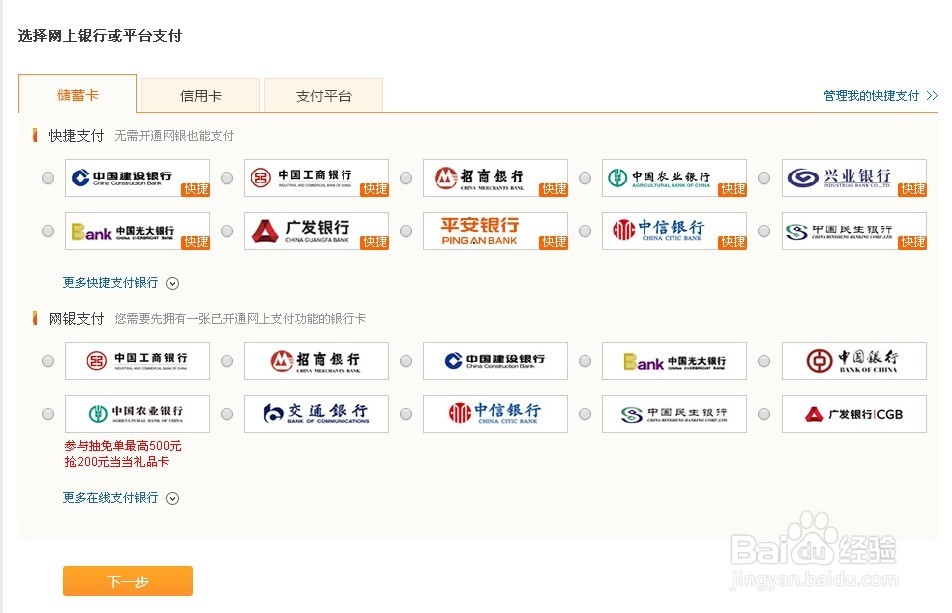
Task: Enable radio button for Industrial Bank quick pay
Action: coord(763,177)
